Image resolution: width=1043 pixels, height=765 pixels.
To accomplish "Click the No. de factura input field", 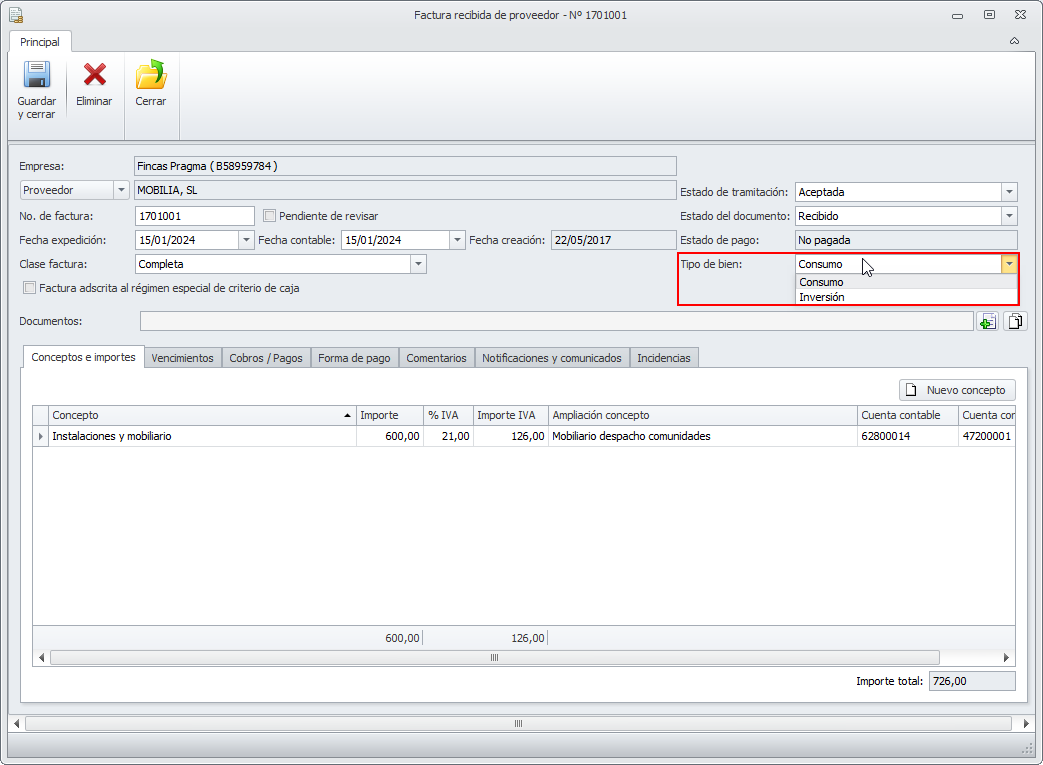I will [x=194, y=216].
